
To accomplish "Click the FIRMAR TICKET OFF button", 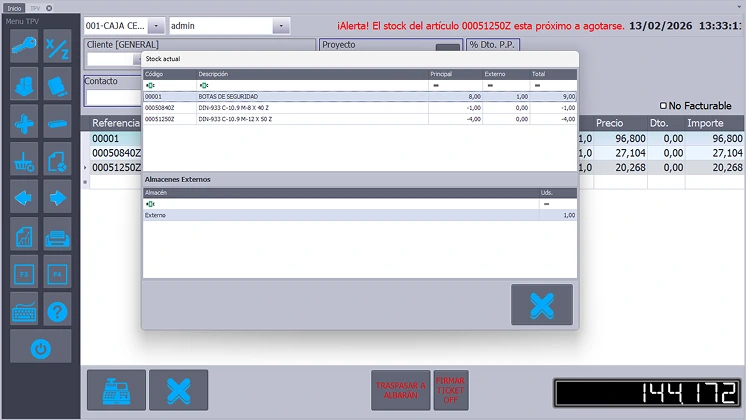I will [x=451, y=390].
